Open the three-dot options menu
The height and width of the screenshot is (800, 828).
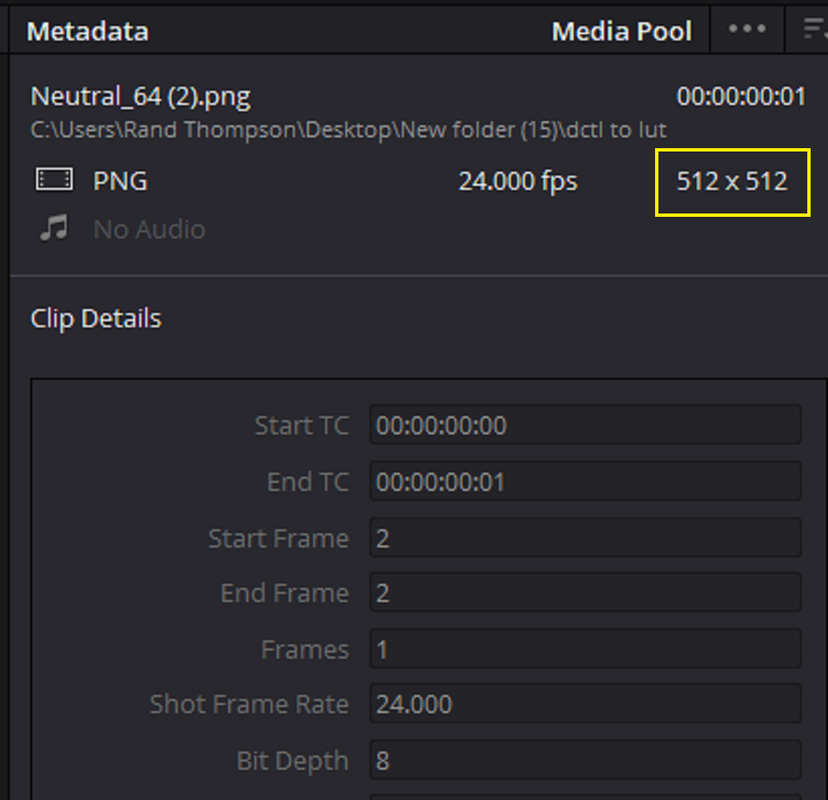click(747, 29)
